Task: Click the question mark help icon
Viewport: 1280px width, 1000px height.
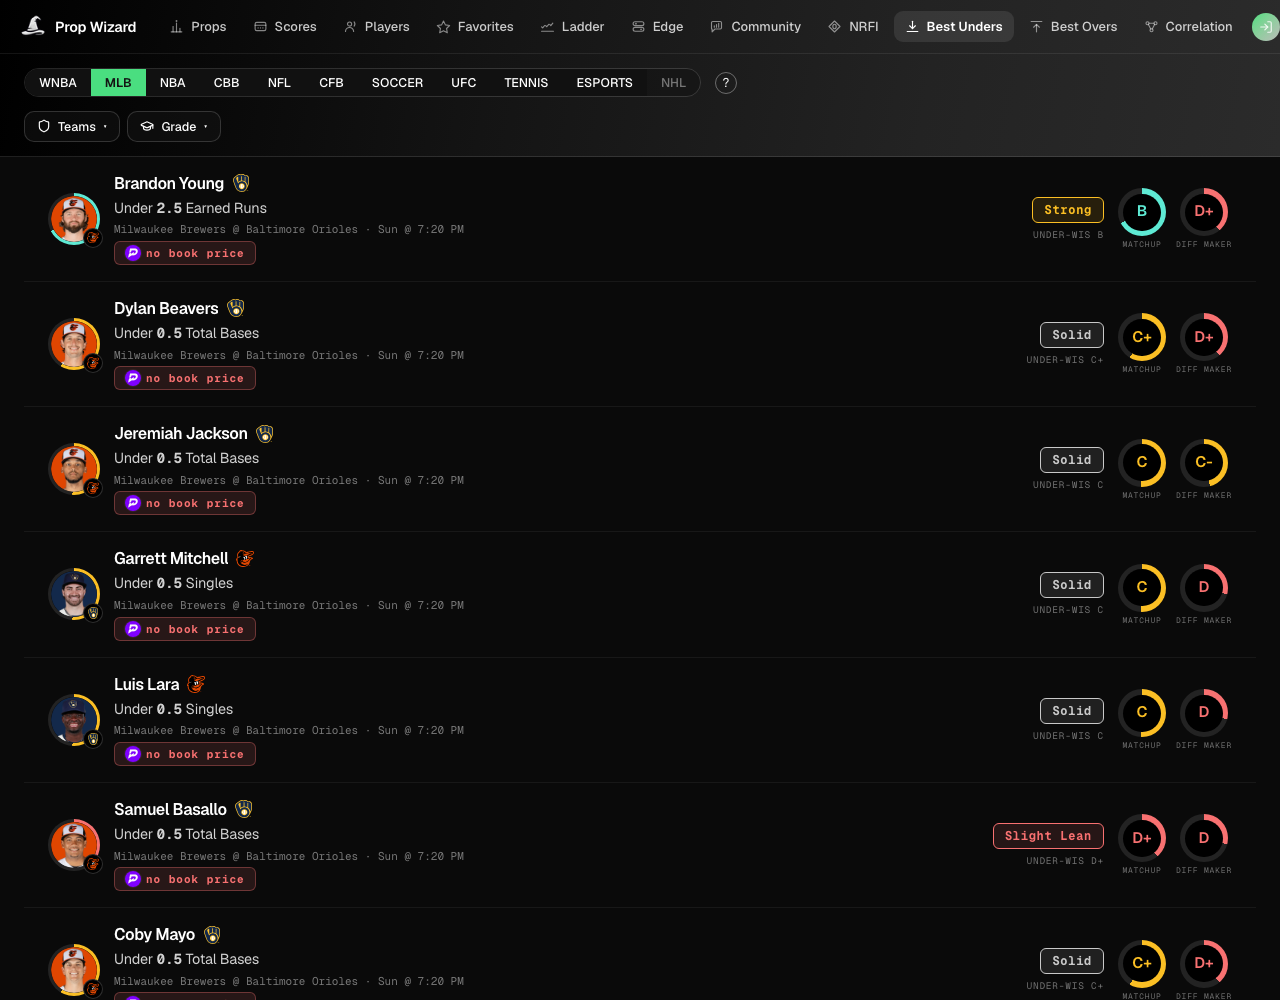Action: pyautogui.click(x=726, y=83)
